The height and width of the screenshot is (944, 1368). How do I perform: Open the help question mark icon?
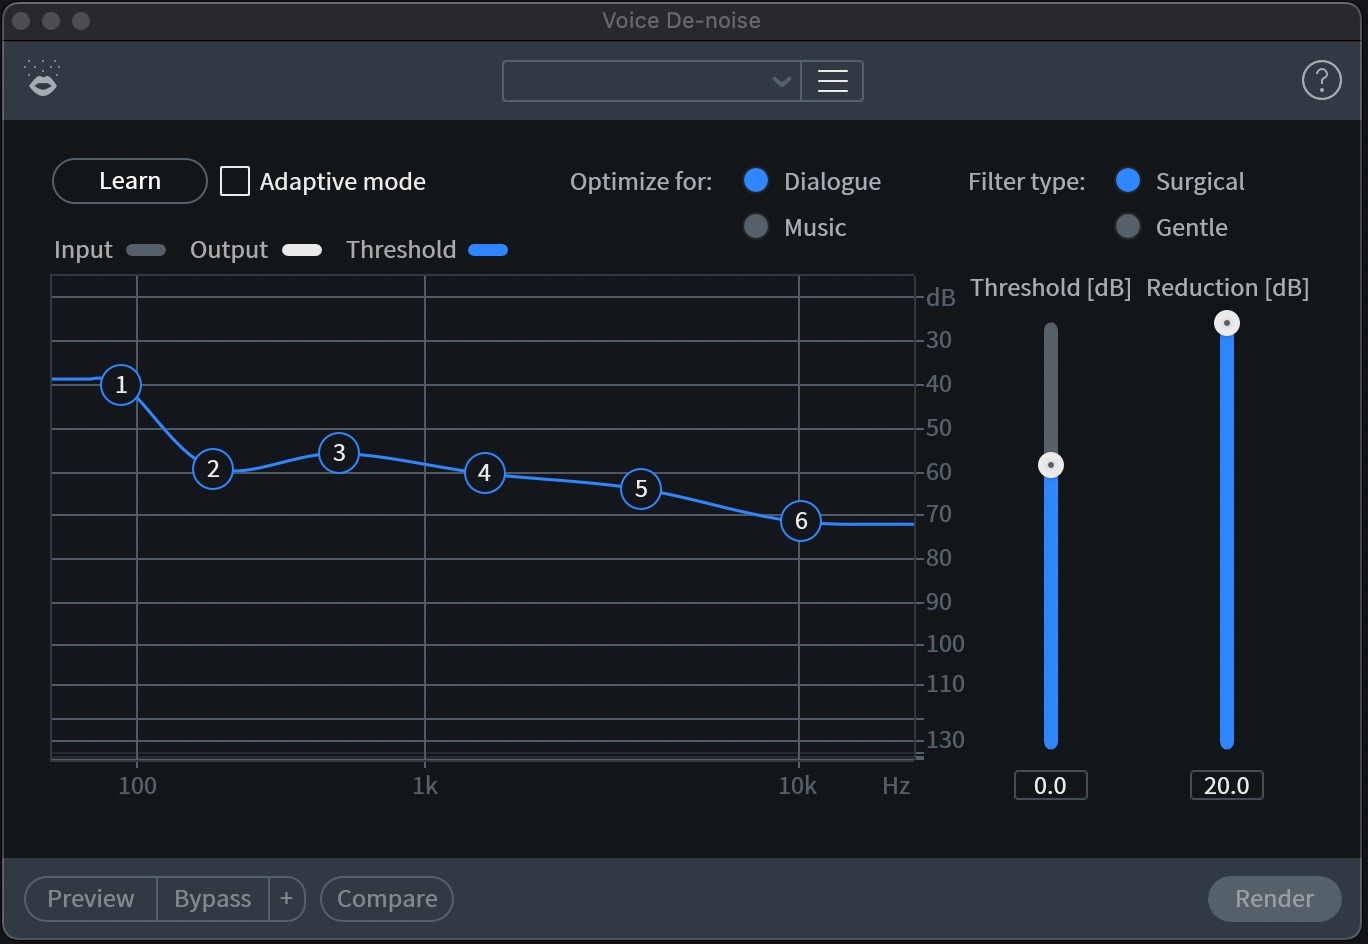pos(1321,80)
